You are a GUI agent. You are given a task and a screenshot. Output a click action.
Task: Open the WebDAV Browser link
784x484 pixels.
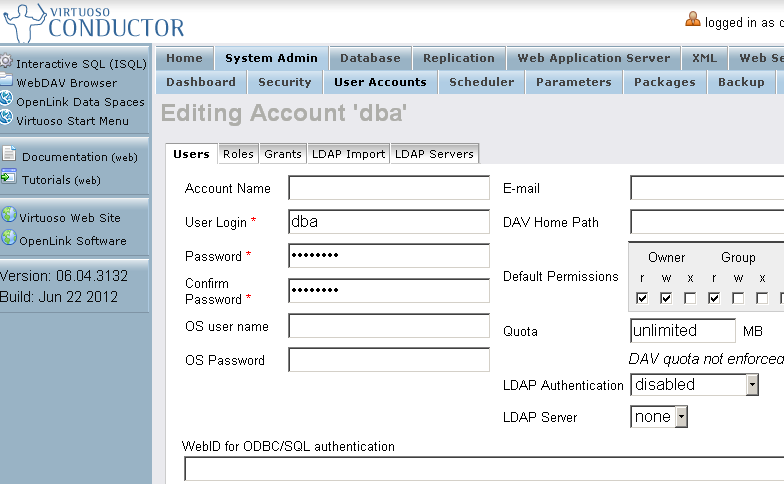[x=66, y=83]
